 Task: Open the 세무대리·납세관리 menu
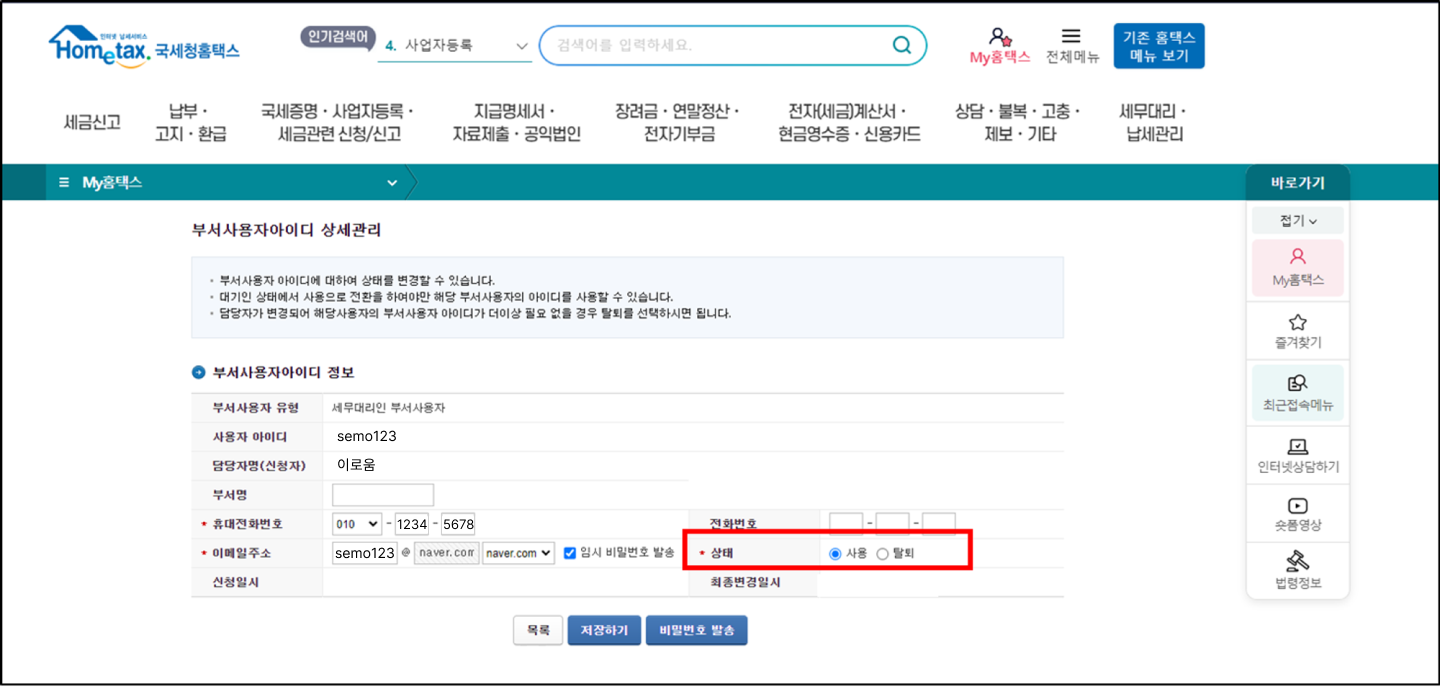1152,122
